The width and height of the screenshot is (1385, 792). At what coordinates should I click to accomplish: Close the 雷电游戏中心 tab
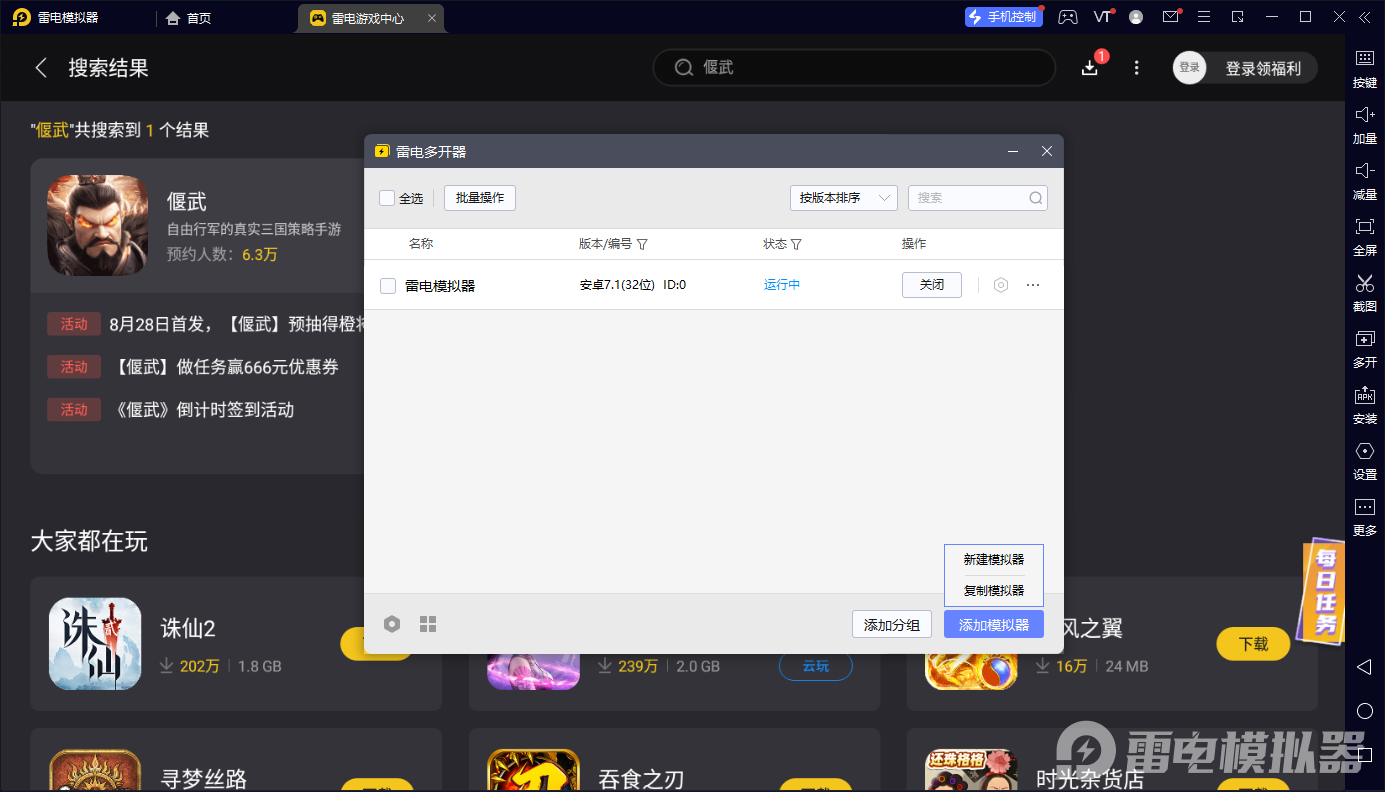(431, 18)
